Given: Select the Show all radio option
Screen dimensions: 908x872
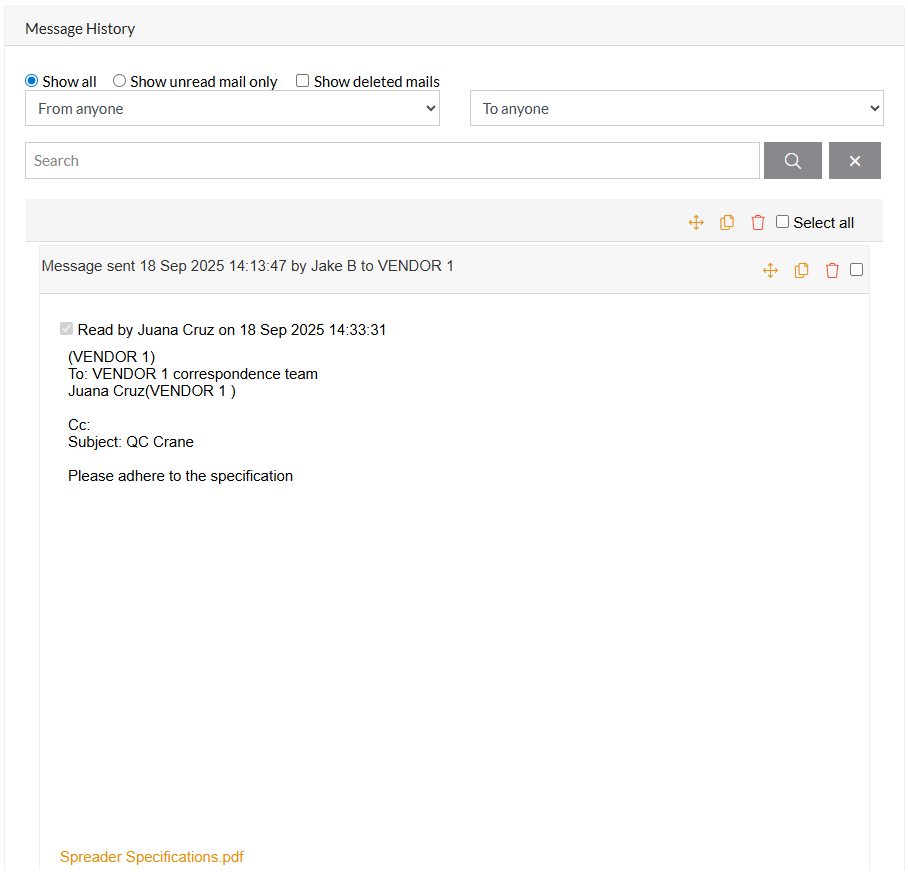Looking at the screenshot, I should [32, 81].
